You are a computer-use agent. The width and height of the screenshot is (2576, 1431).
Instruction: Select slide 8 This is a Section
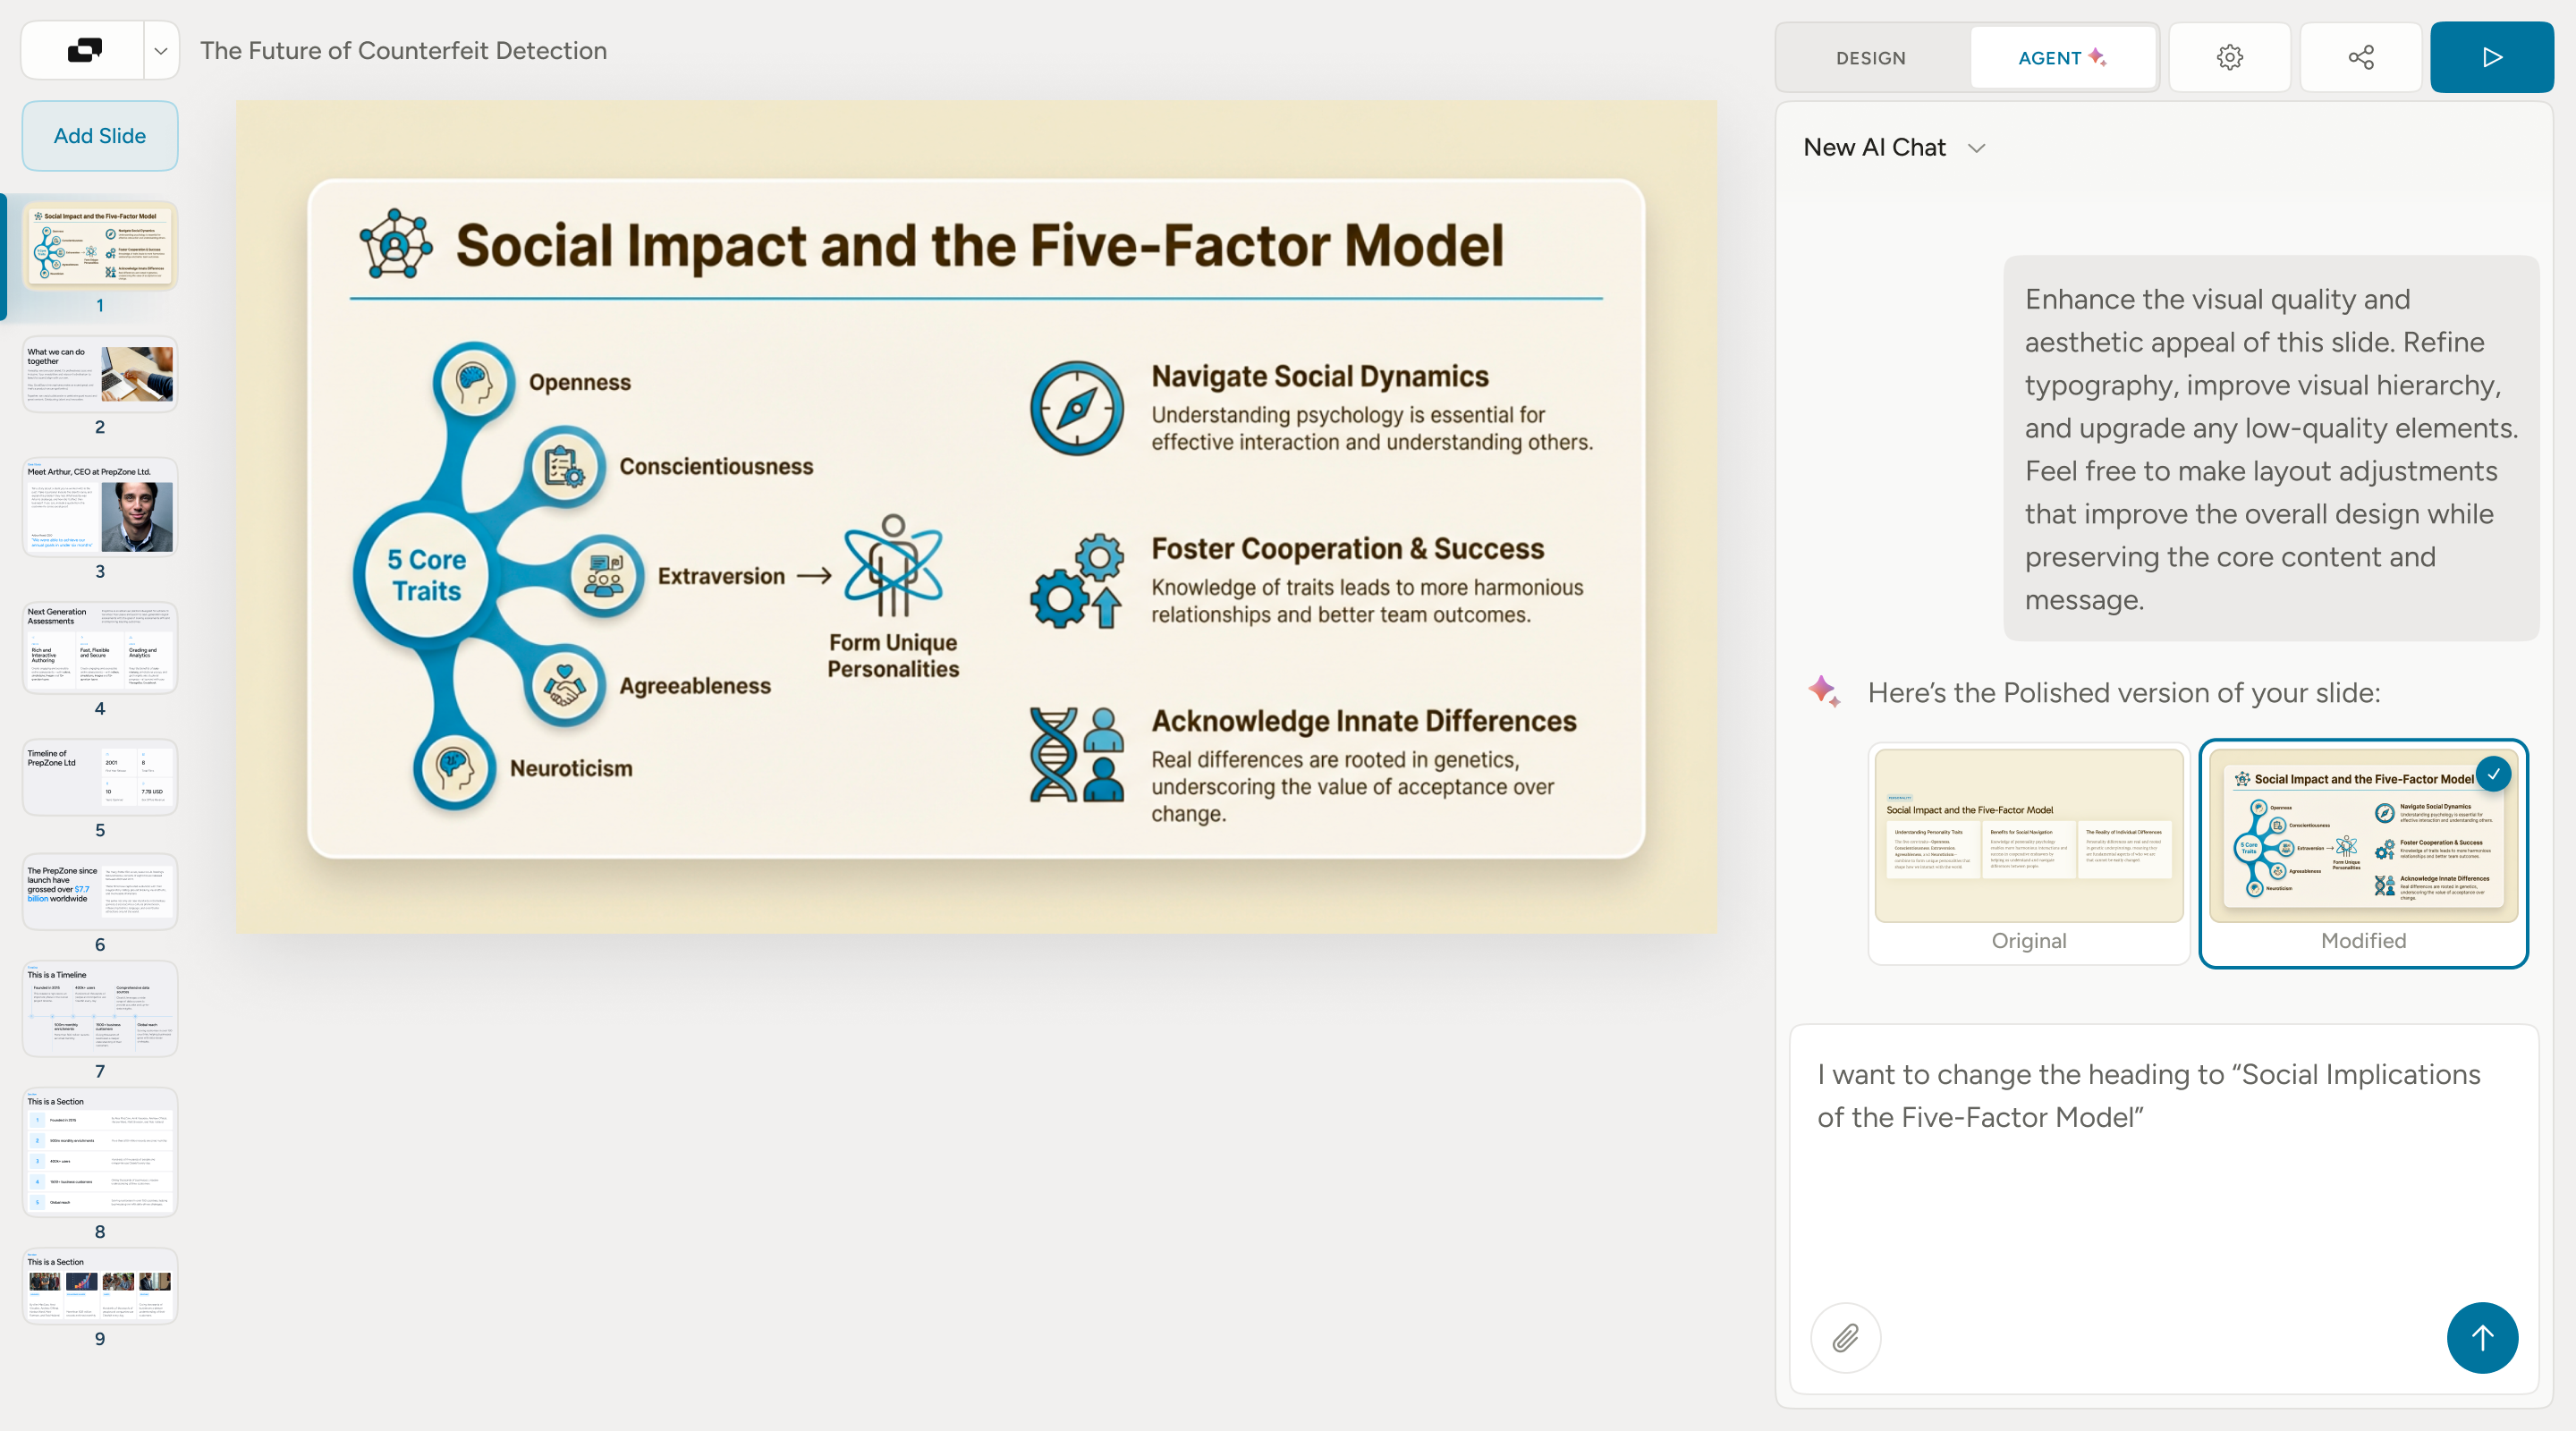coord(100,1152)
